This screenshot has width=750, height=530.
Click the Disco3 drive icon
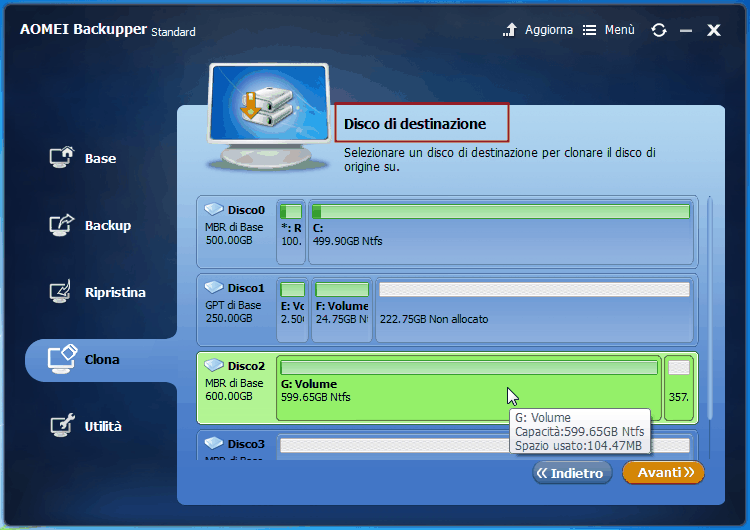tap(214, 443)
